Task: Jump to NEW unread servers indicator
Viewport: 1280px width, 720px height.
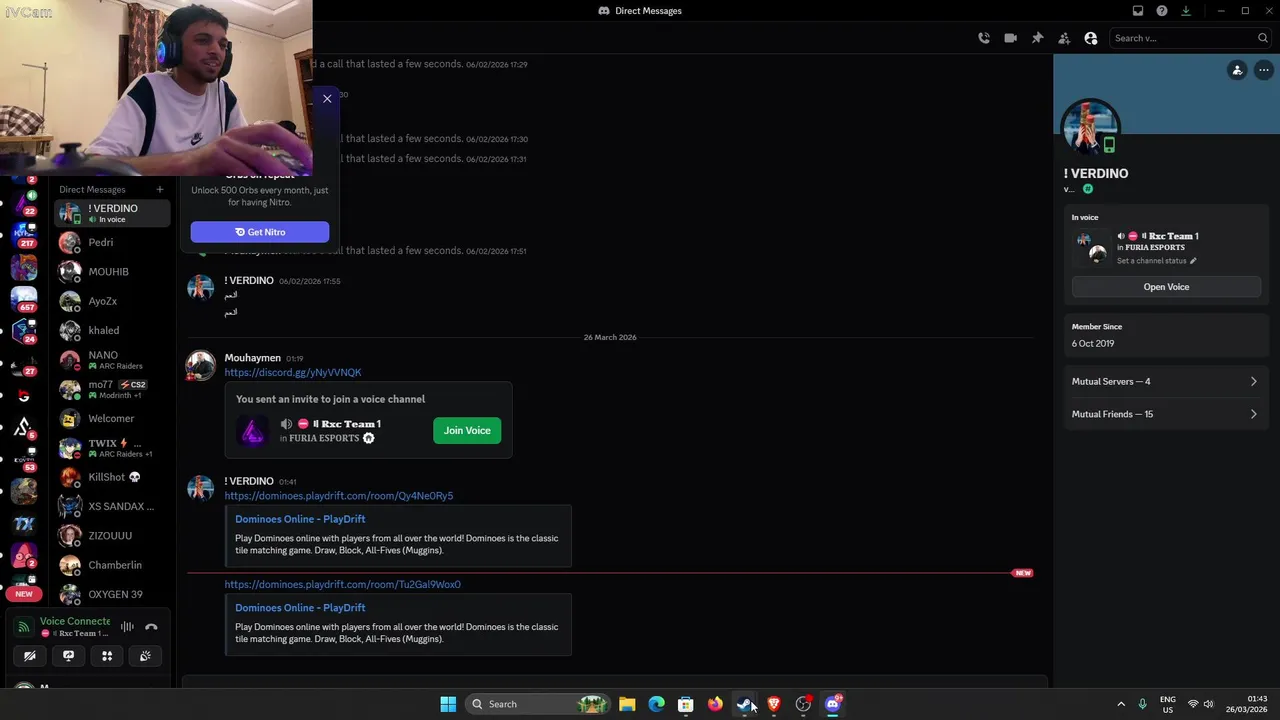Action: pos(24,594)
